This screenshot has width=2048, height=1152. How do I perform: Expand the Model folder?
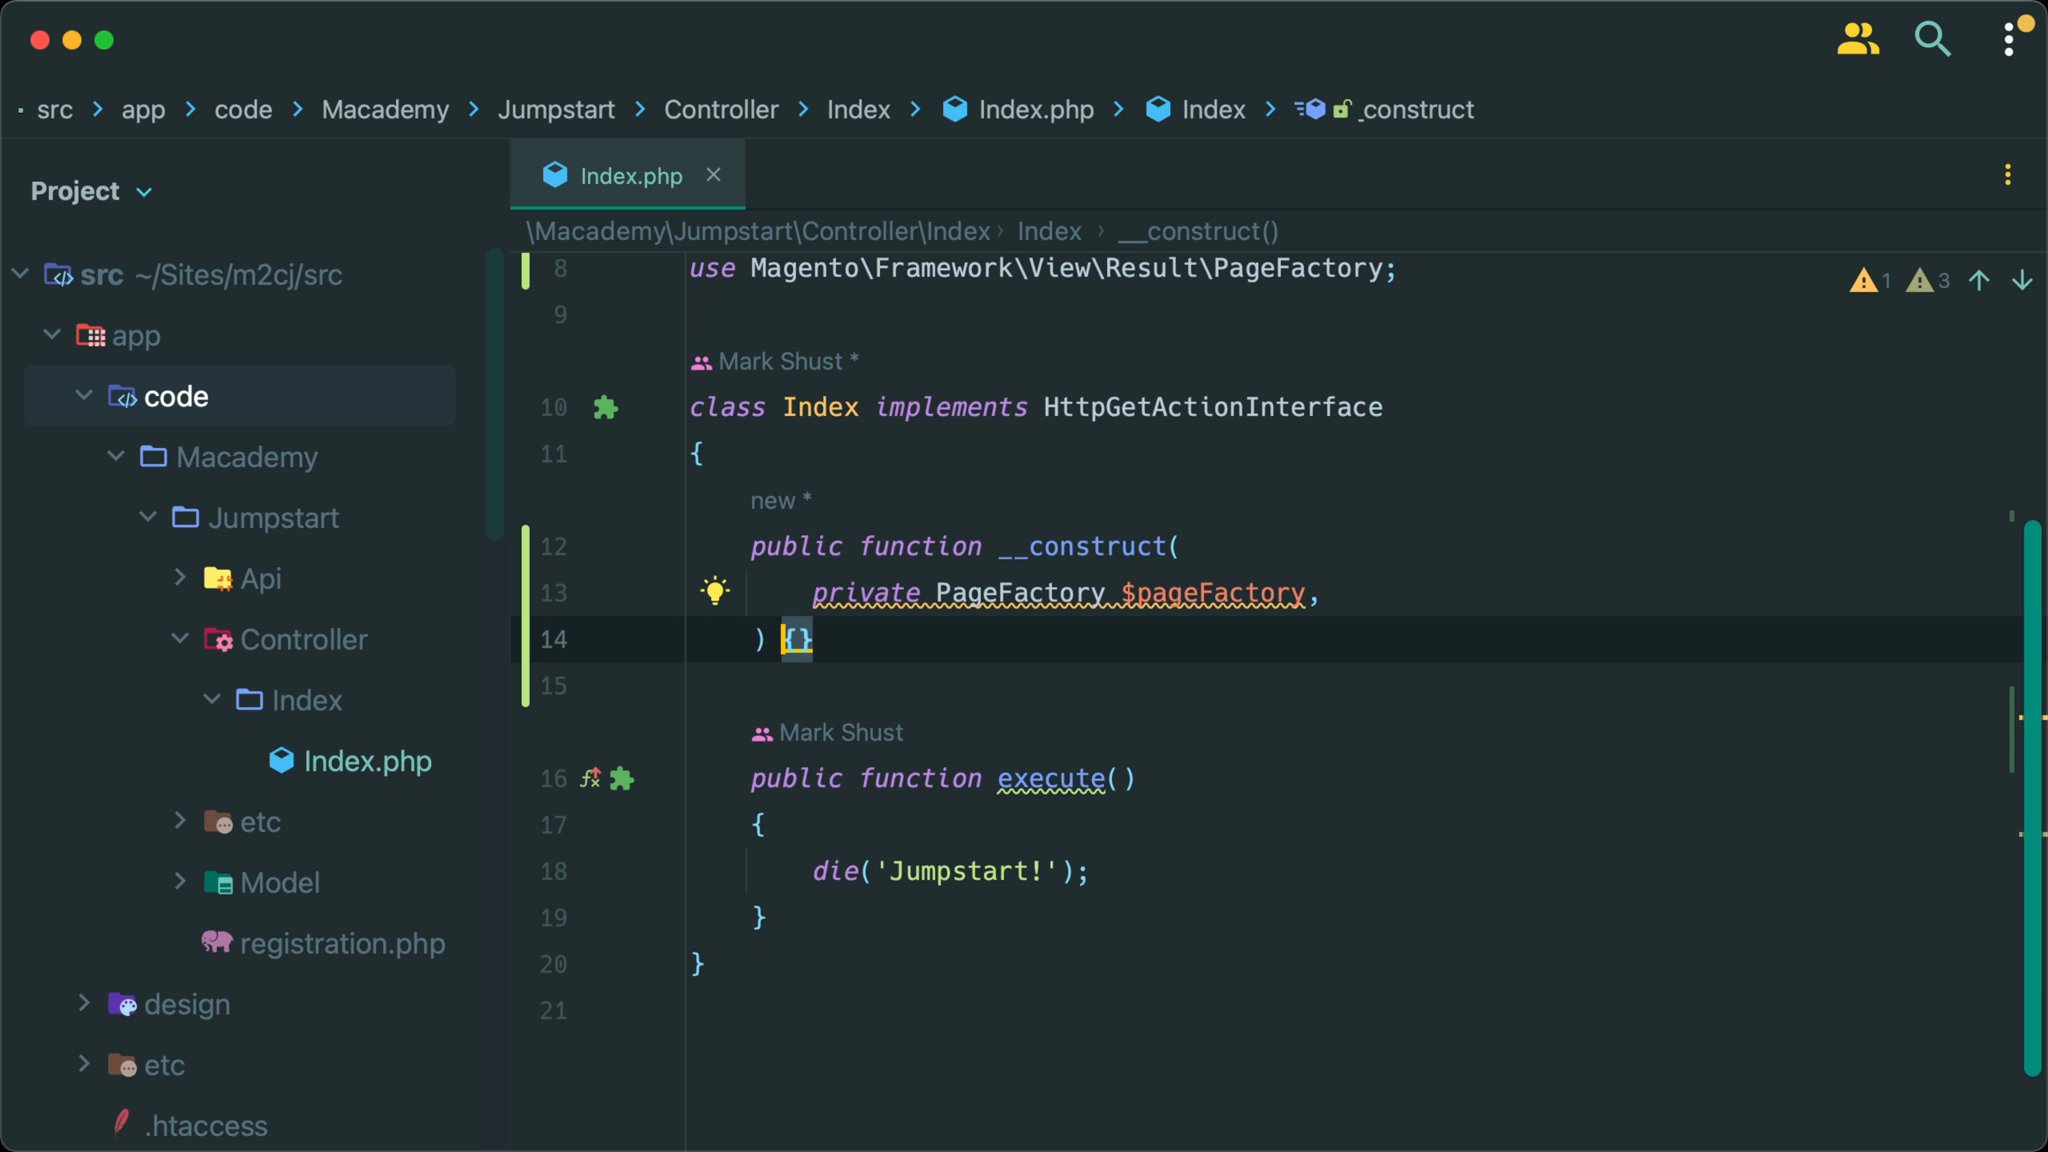(x=180, y=881)
